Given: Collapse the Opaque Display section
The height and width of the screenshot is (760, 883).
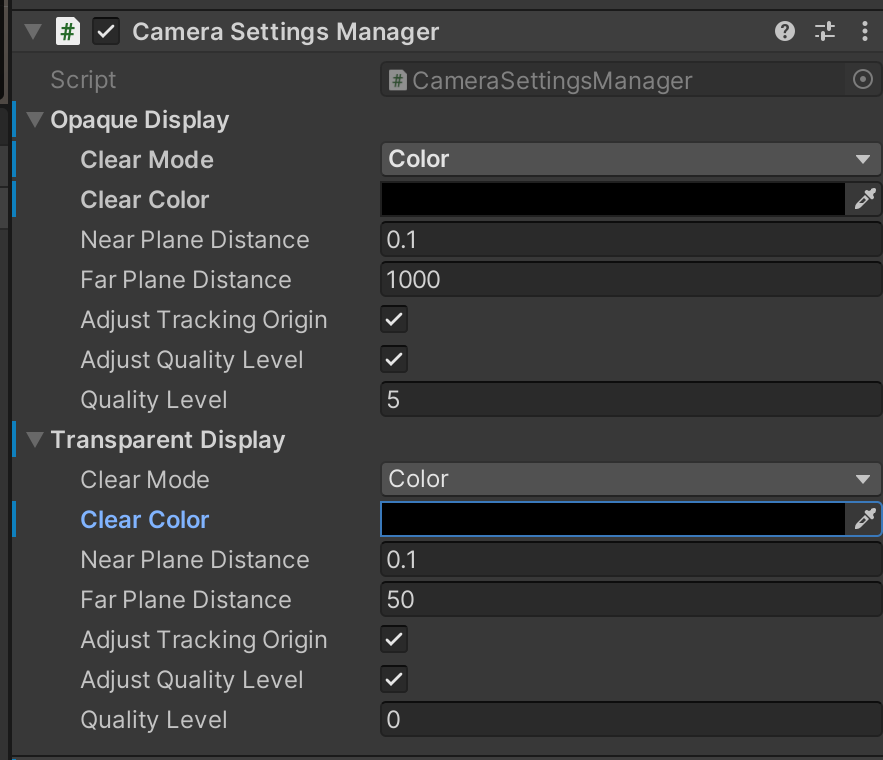Looking at the screenshot, I should tap(35, 120).
